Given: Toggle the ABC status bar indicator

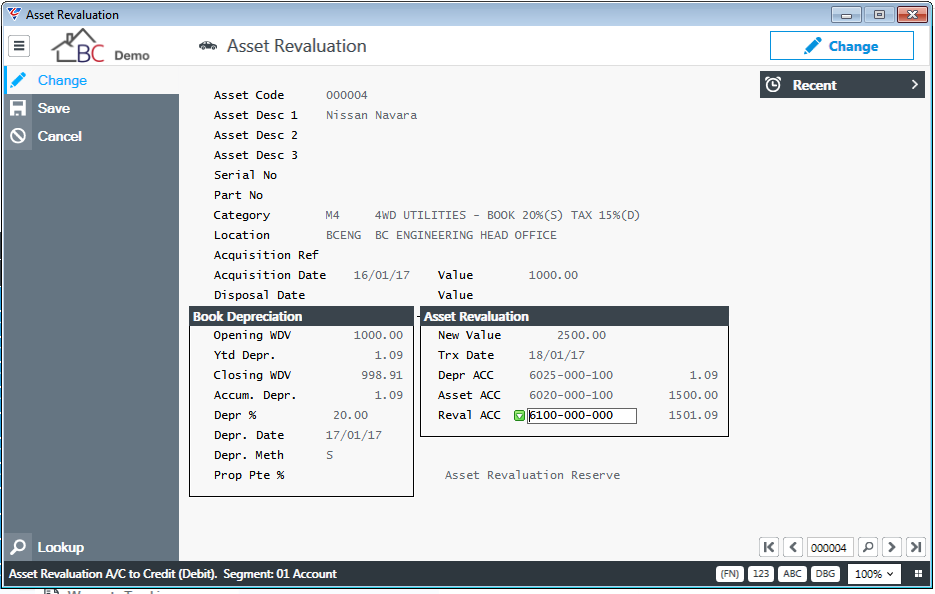Looking at the screenshot, I should click(x=792, y=574).
